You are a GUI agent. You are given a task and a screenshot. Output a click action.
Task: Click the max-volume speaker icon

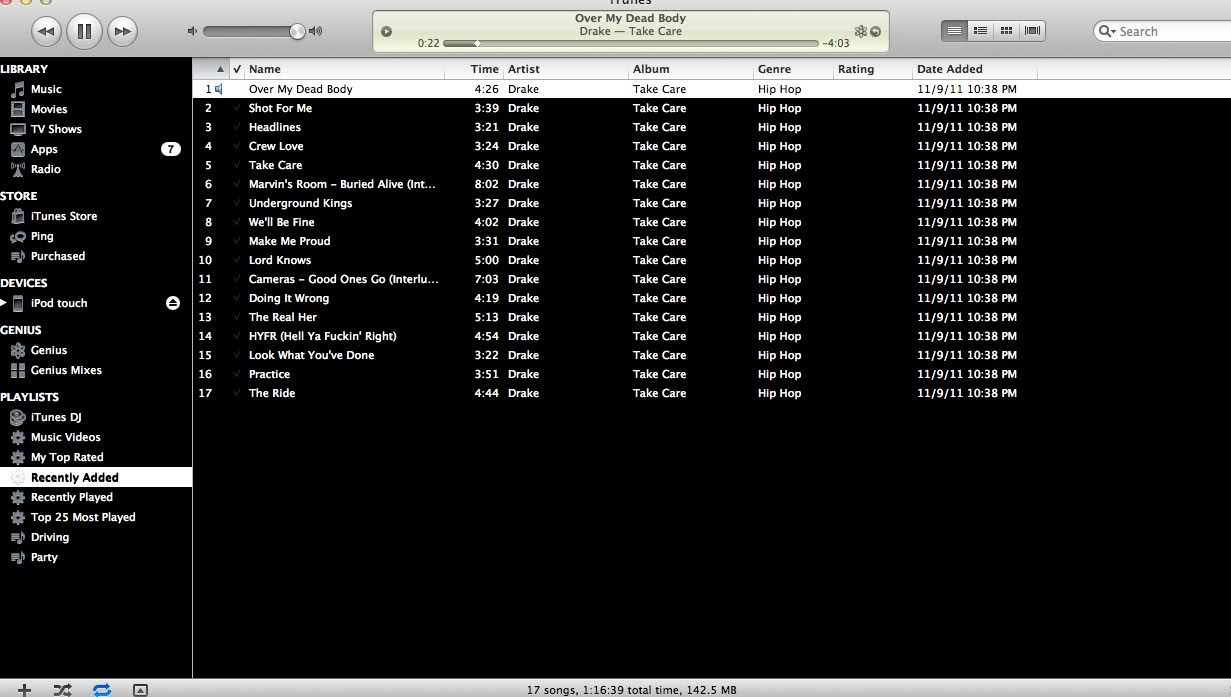(x=316, y=31)
